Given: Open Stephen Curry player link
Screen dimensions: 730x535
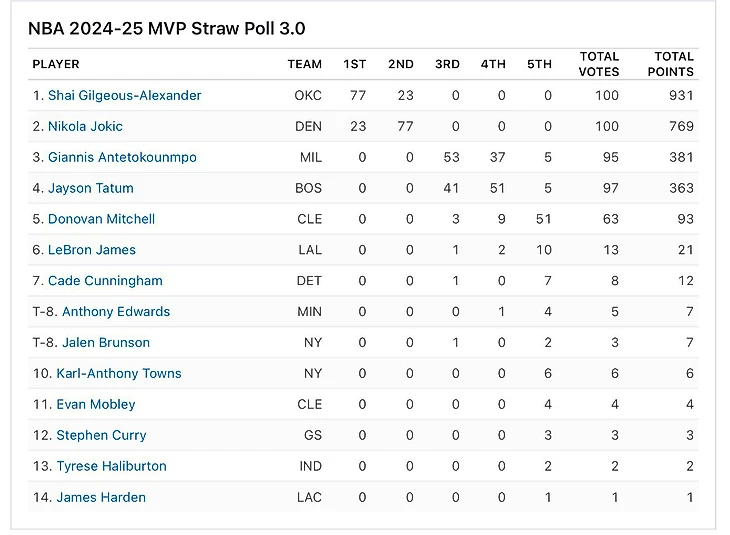Looking at the screenshot, I should [x=101, y=435].
